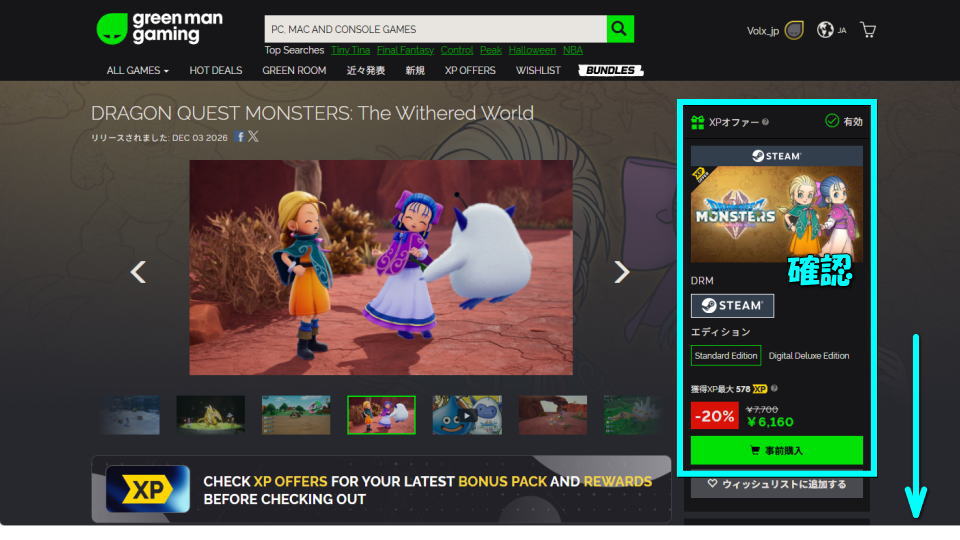Open GREEN ROOM menu item
The height and width of the screenshot is (540, 960).
pos(294,70)
